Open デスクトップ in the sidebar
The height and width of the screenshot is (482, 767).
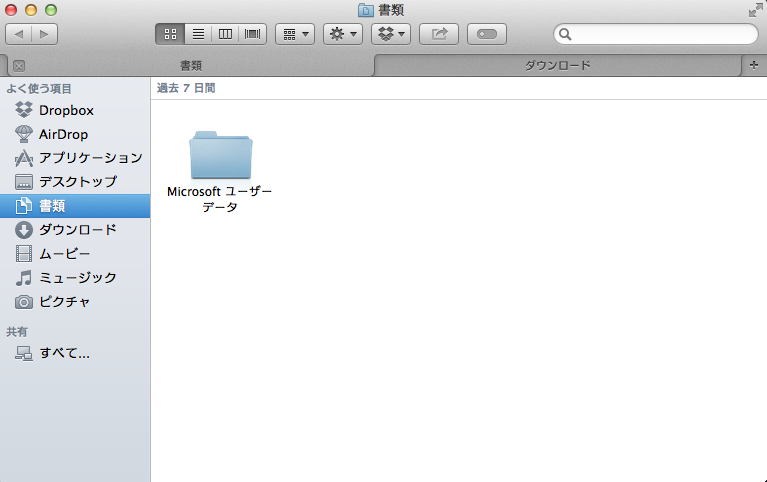click(x=75, y=182)
